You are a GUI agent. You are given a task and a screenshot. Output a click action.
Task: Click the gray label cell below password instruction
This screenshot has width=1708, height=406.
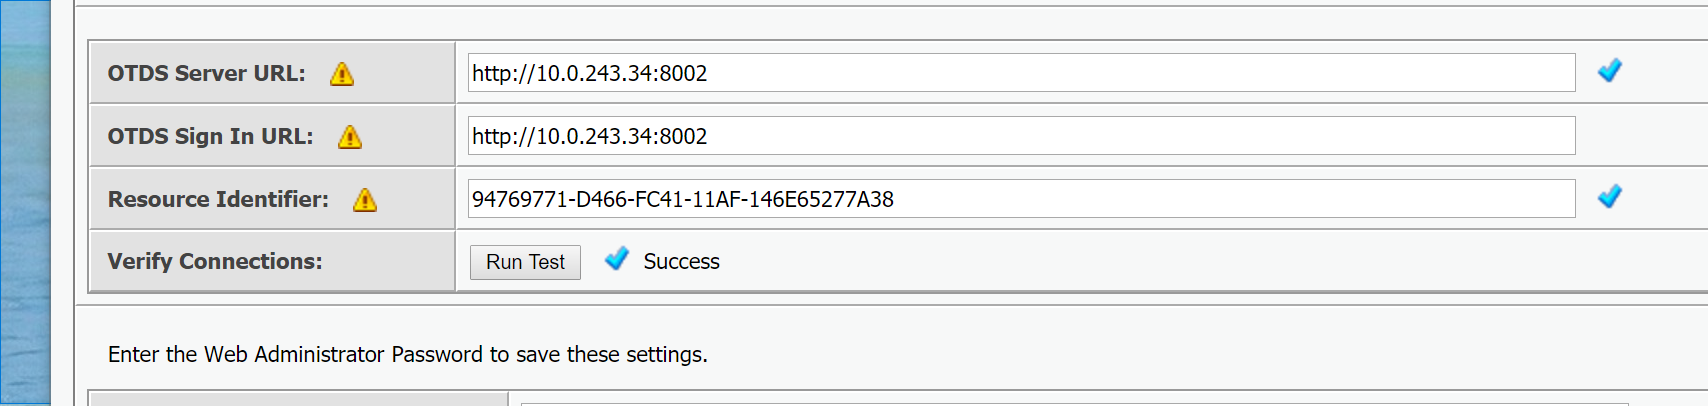298,400
